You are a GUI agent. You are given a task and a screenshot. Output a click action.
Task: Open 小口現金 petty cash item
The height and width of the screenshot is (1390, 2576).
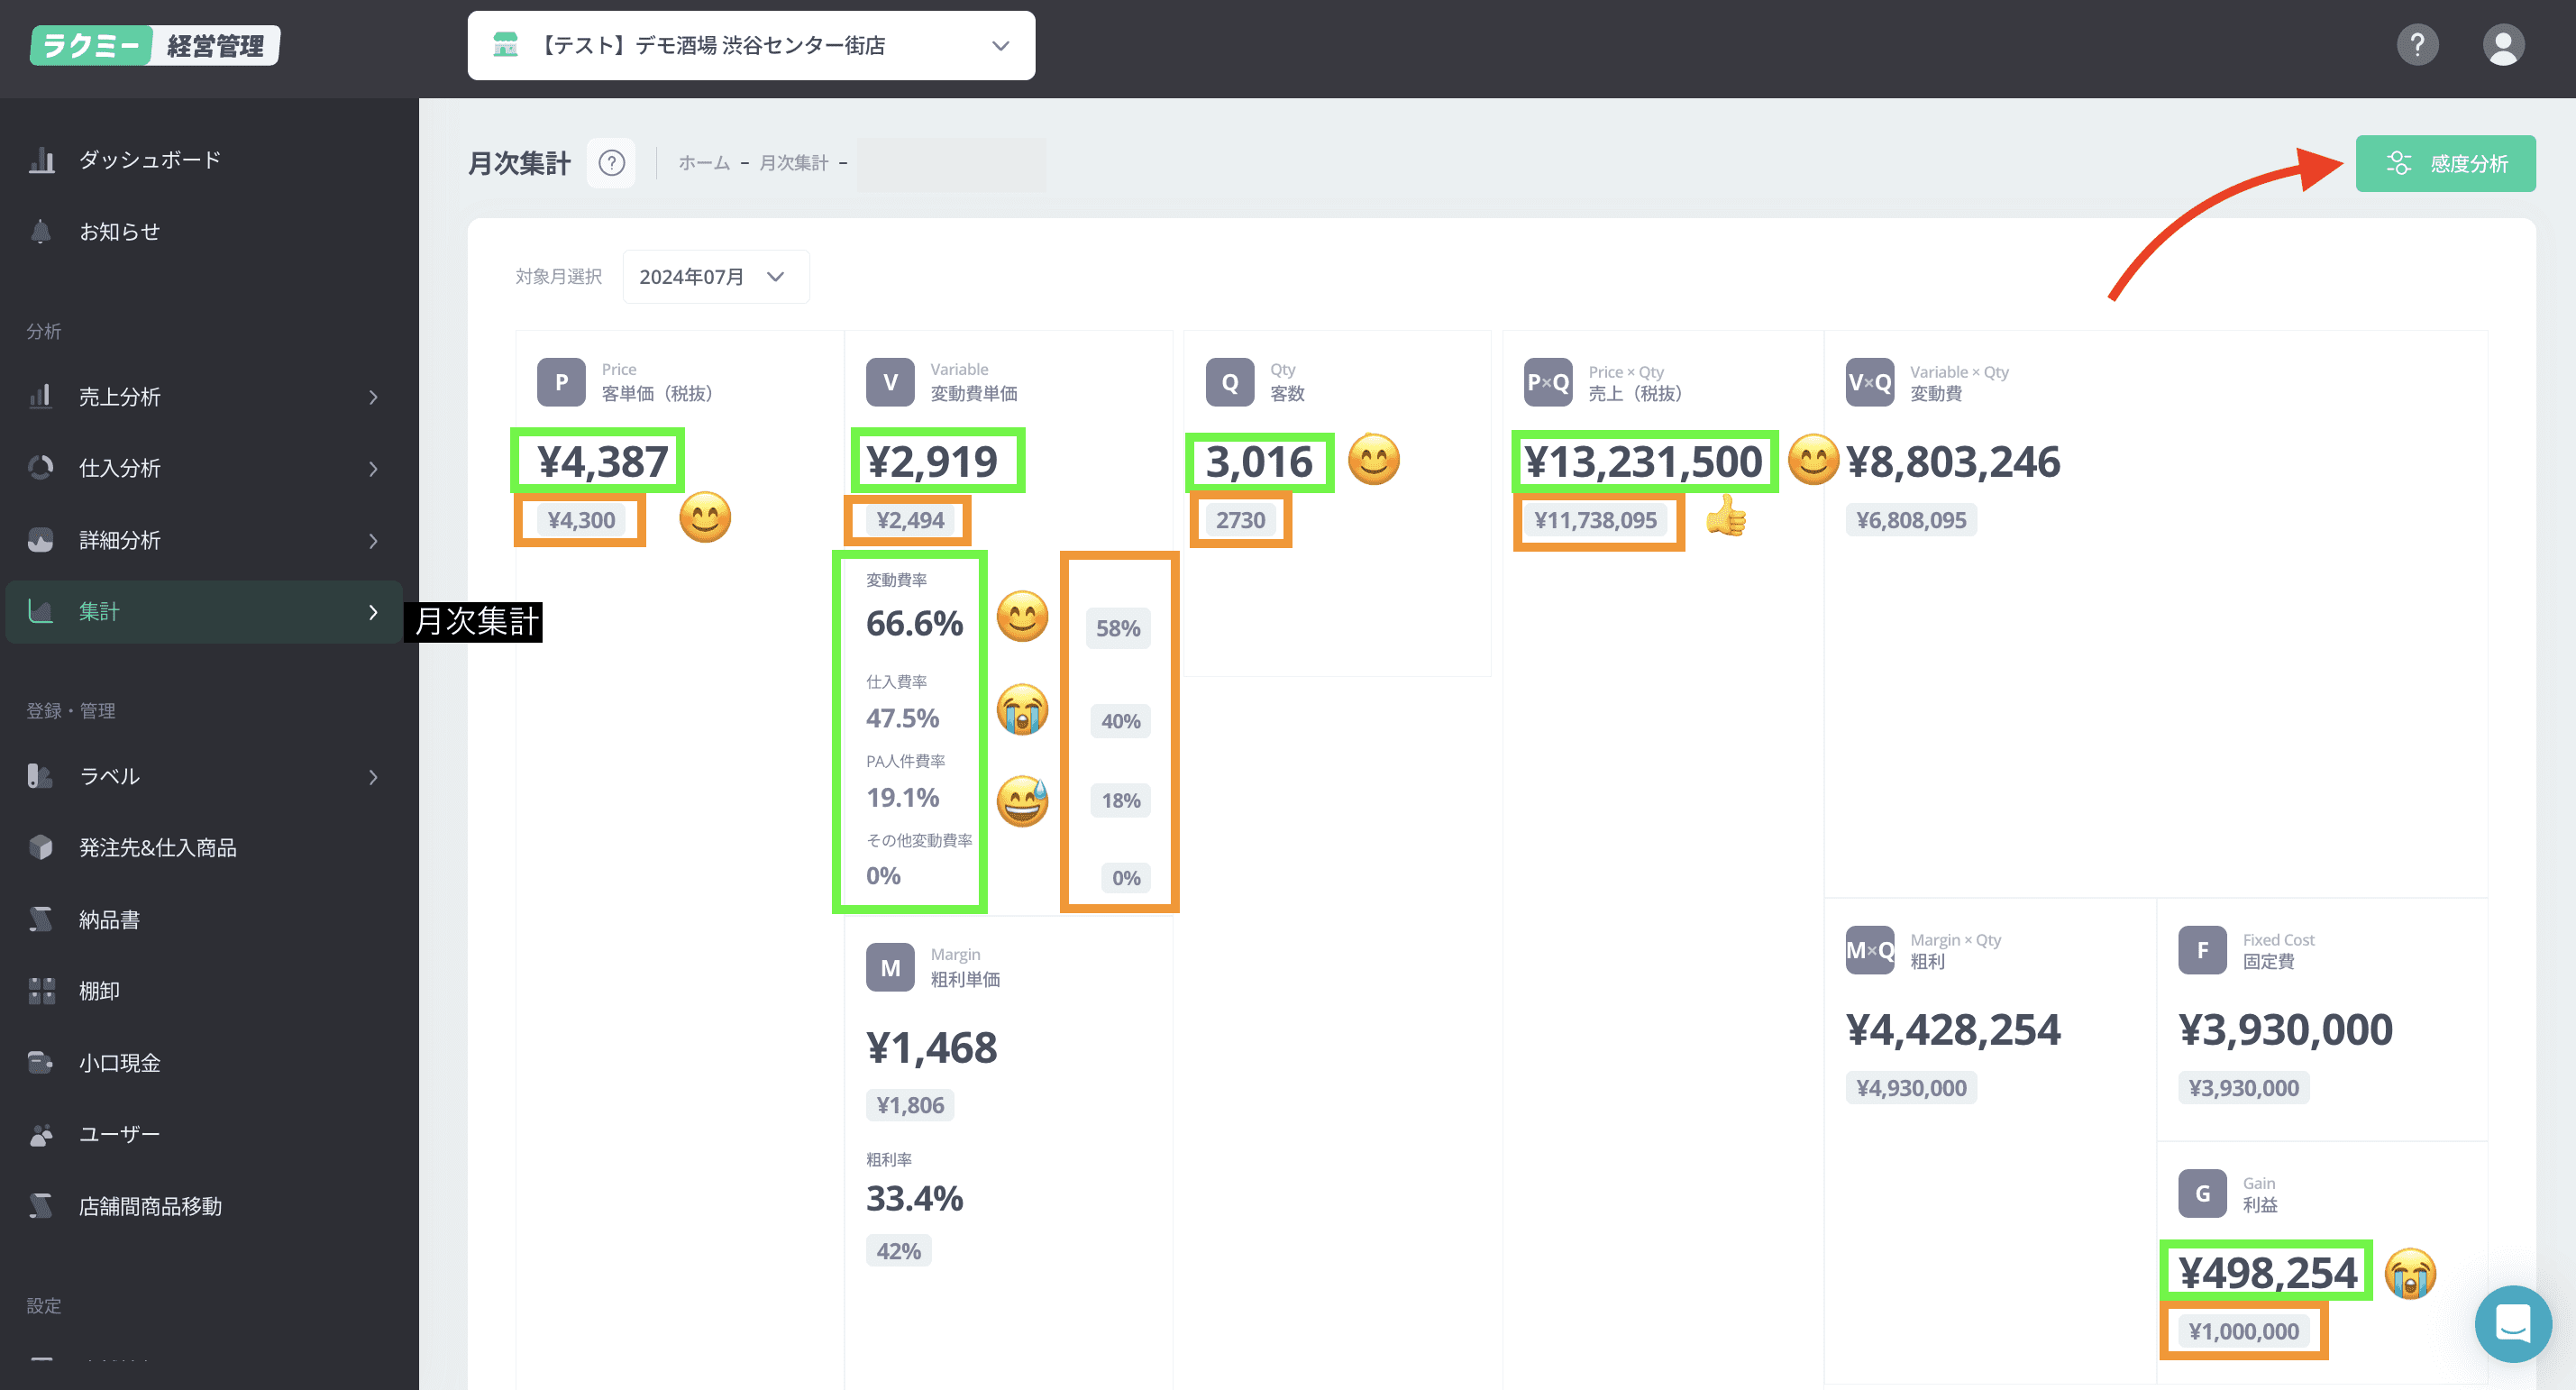pyautogui.click(x=119, y=1063)
